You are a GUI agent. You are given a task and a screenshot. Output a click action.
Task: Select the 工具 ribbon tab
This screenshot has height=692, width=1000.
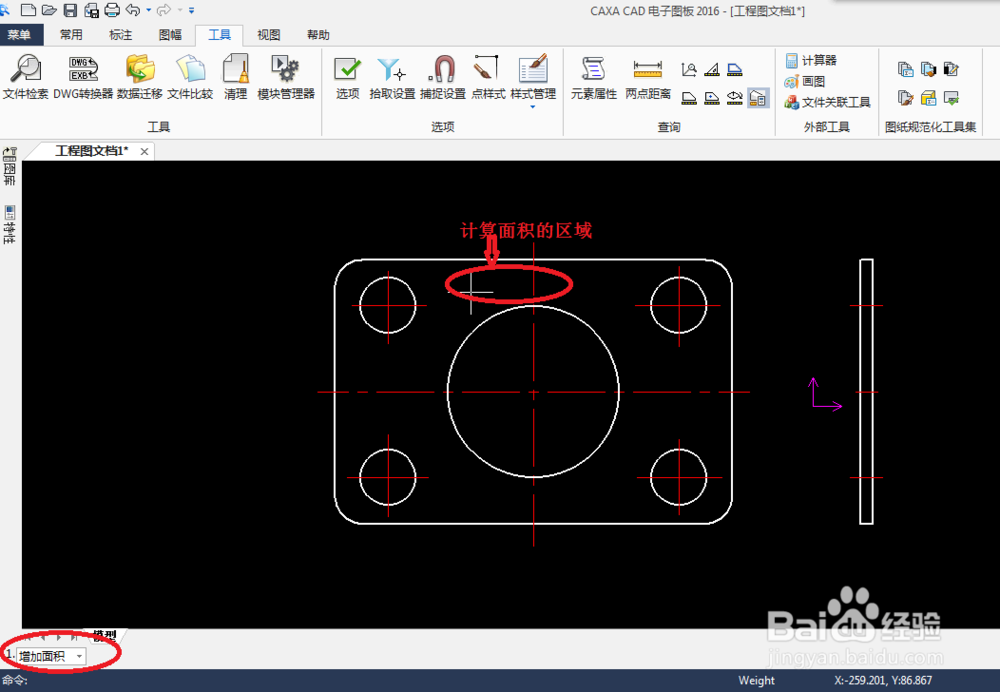point(219,34)
